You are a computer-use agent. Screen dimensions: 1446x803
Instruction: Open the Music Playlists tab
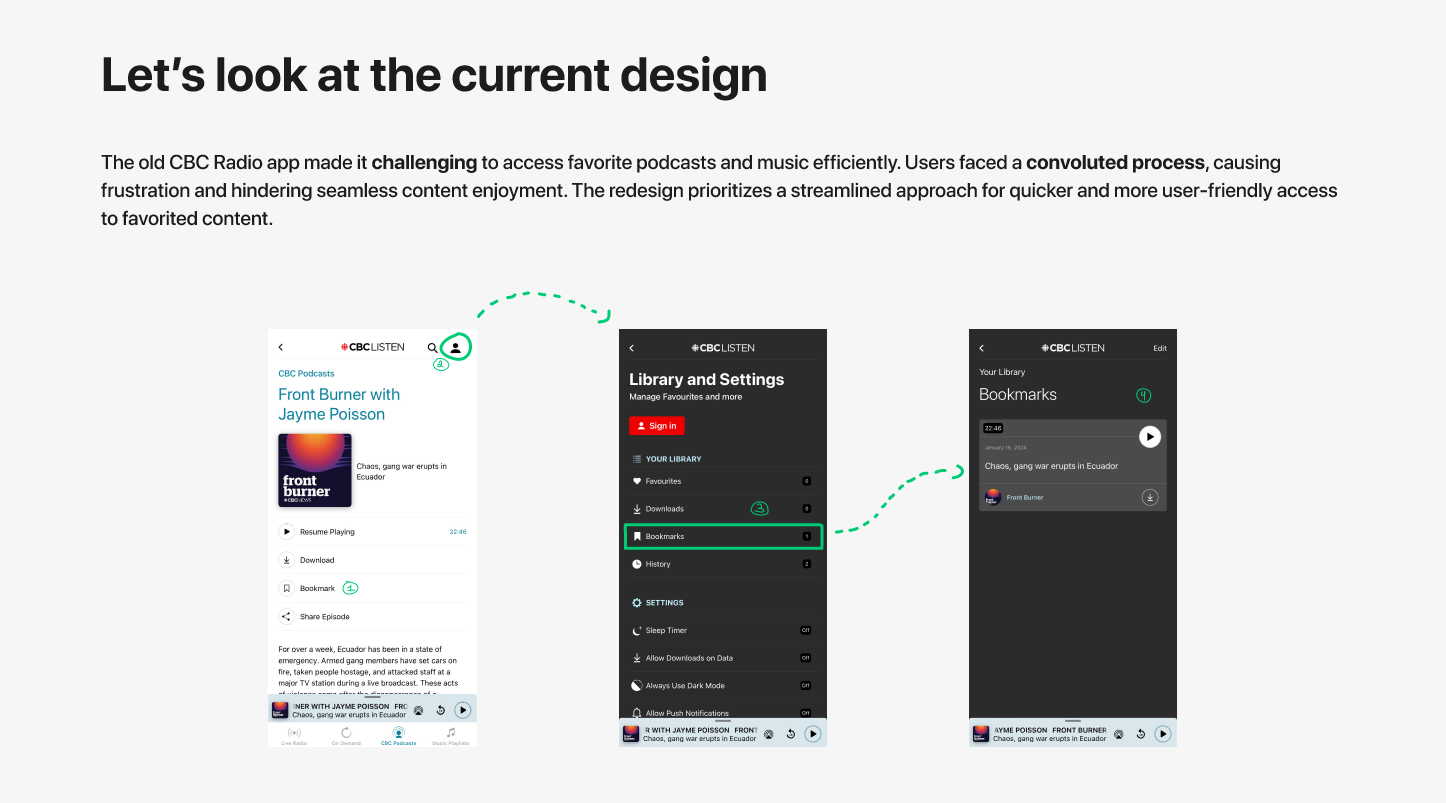[450, 736]
